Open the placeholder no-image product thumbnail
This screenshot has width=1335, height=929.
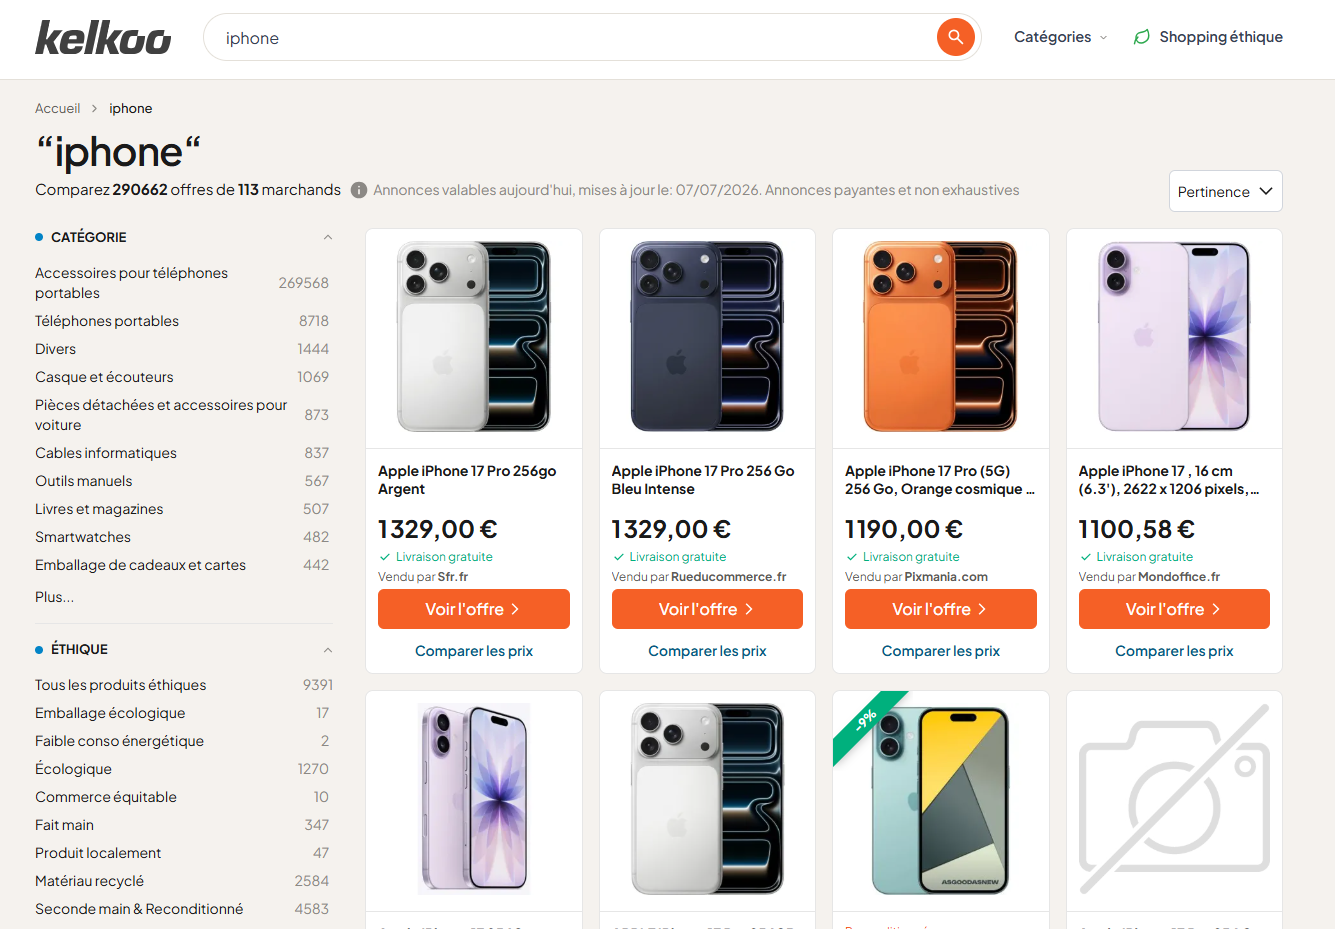coord(1174,799)
